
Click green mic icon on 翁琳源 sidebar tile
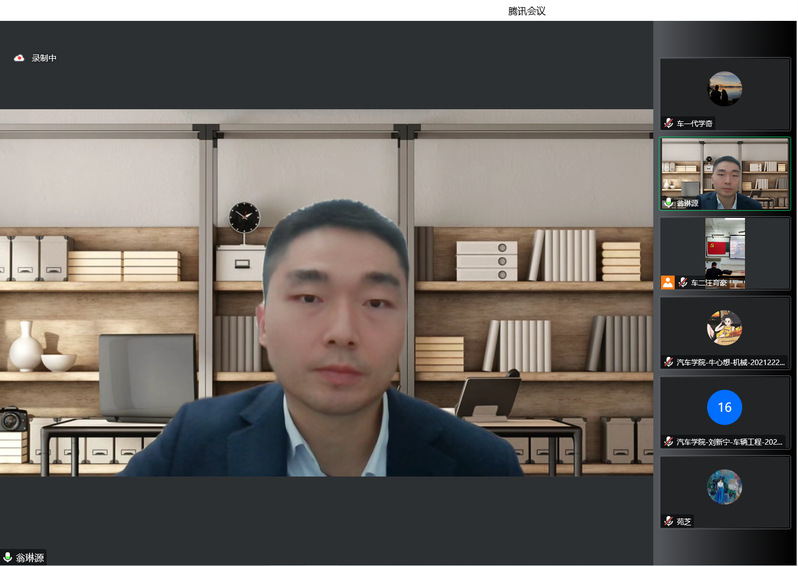coord(668,203)
